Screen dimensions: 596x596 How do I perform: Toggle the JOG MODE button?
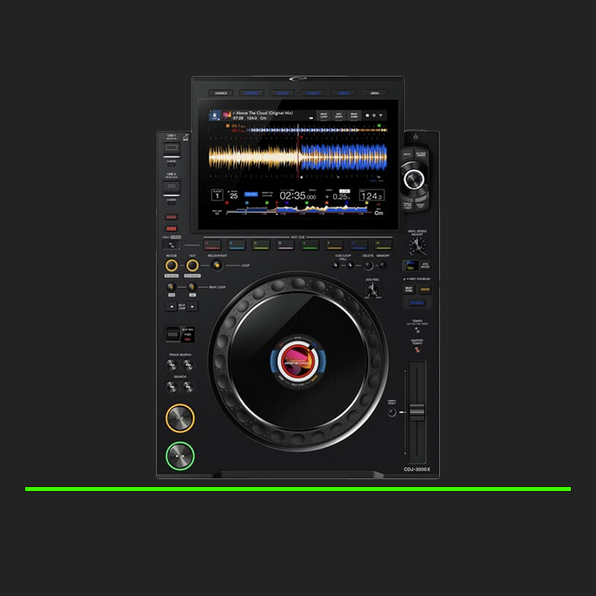[x=425, y=265]
